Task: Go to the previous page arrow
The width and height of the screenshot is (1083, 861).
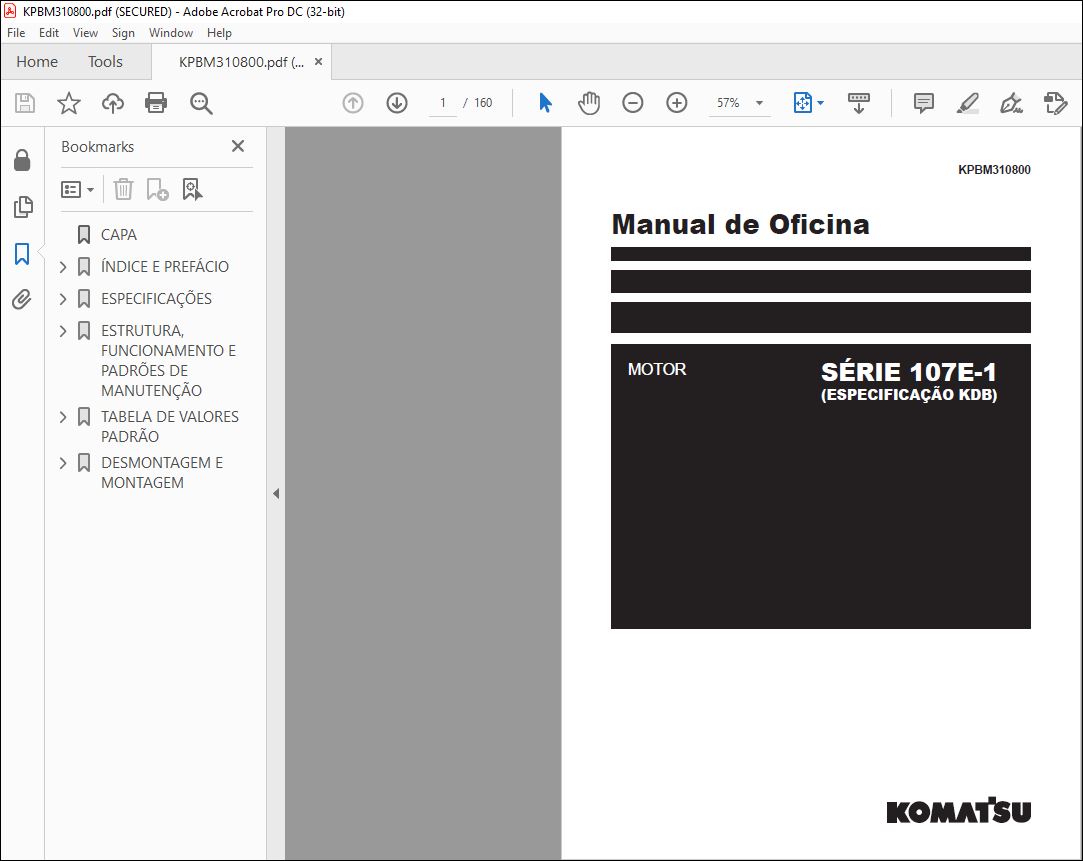Action: 353,103
